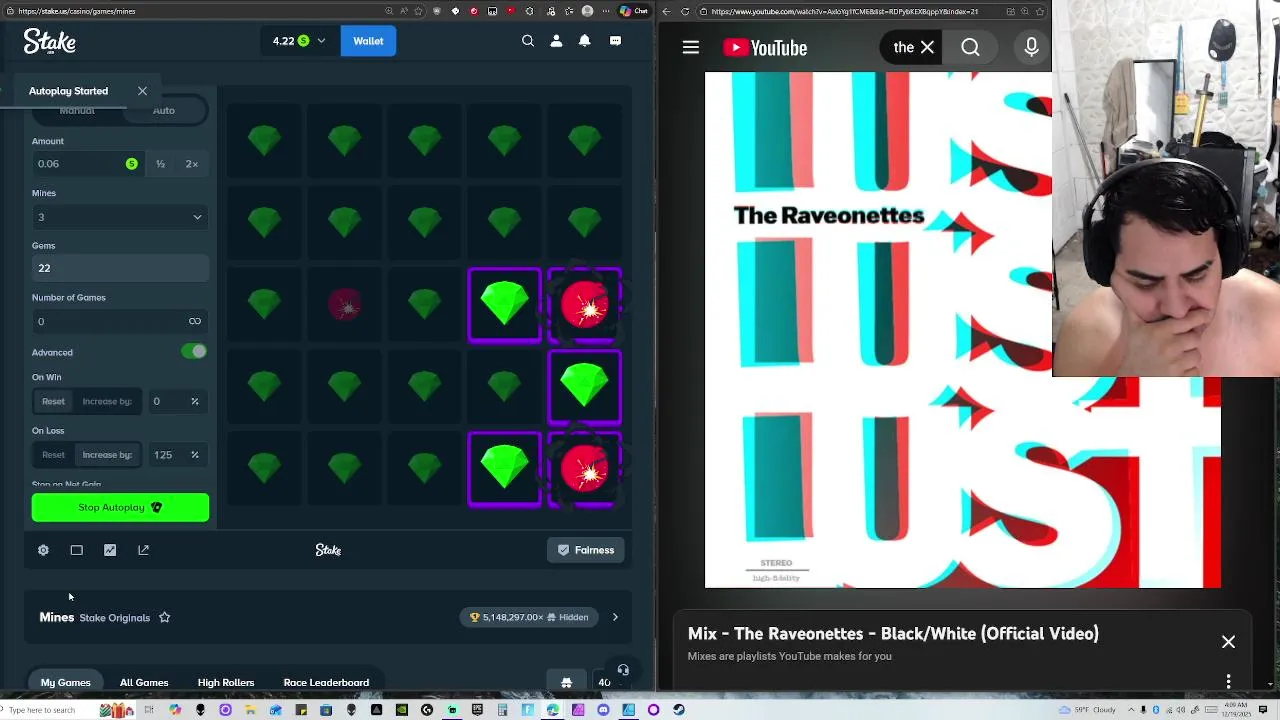Open File Explorer from taskbar

[x=250, y=710]
